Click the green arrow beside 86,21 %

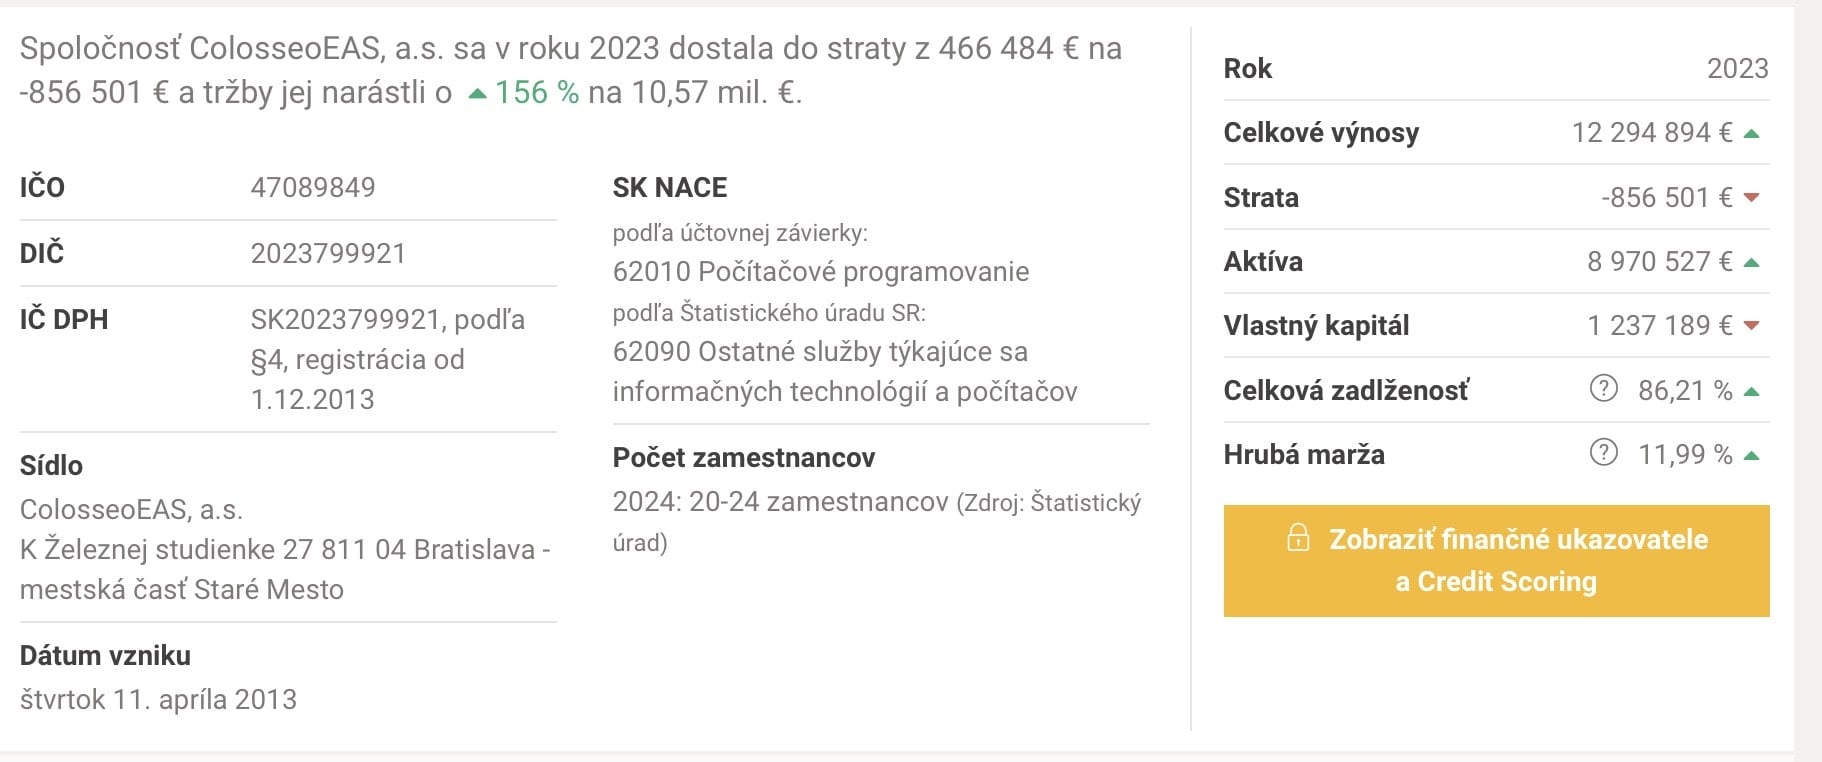click(1753, 390)
